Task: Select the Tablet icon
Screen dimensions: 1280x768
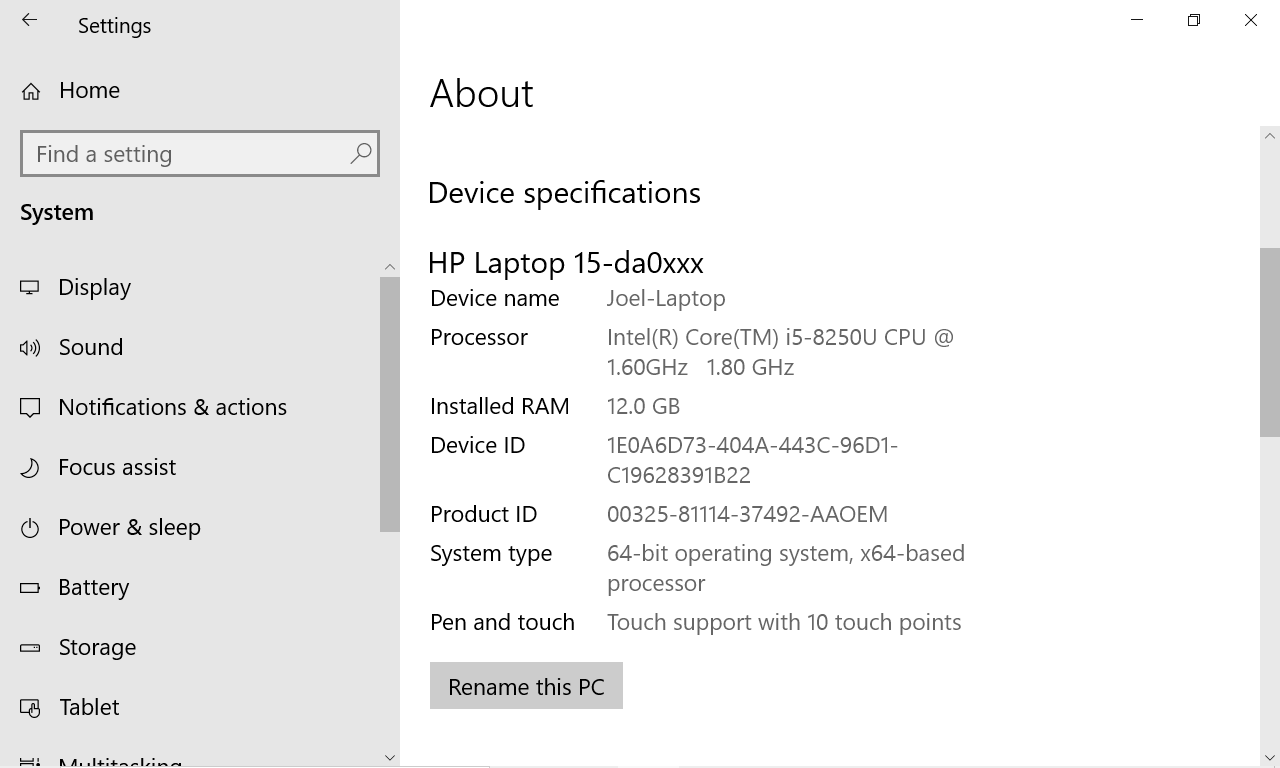Action: tap(30, 708)
